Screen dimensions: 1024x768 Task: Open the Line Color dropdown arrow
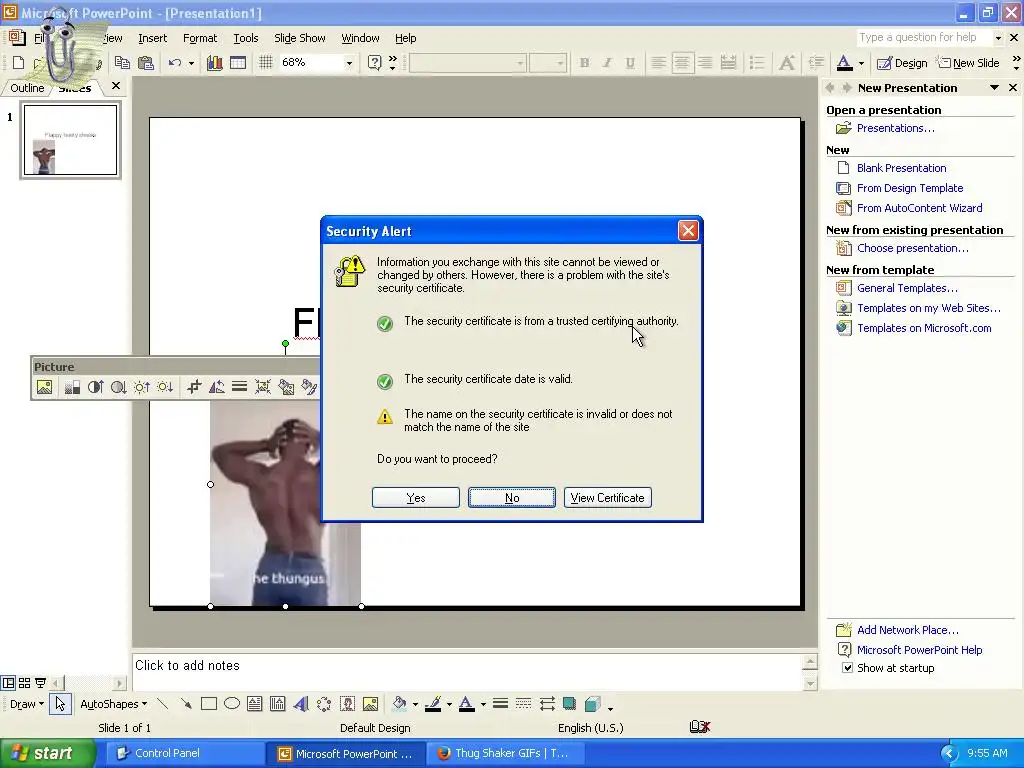point(449,704)
